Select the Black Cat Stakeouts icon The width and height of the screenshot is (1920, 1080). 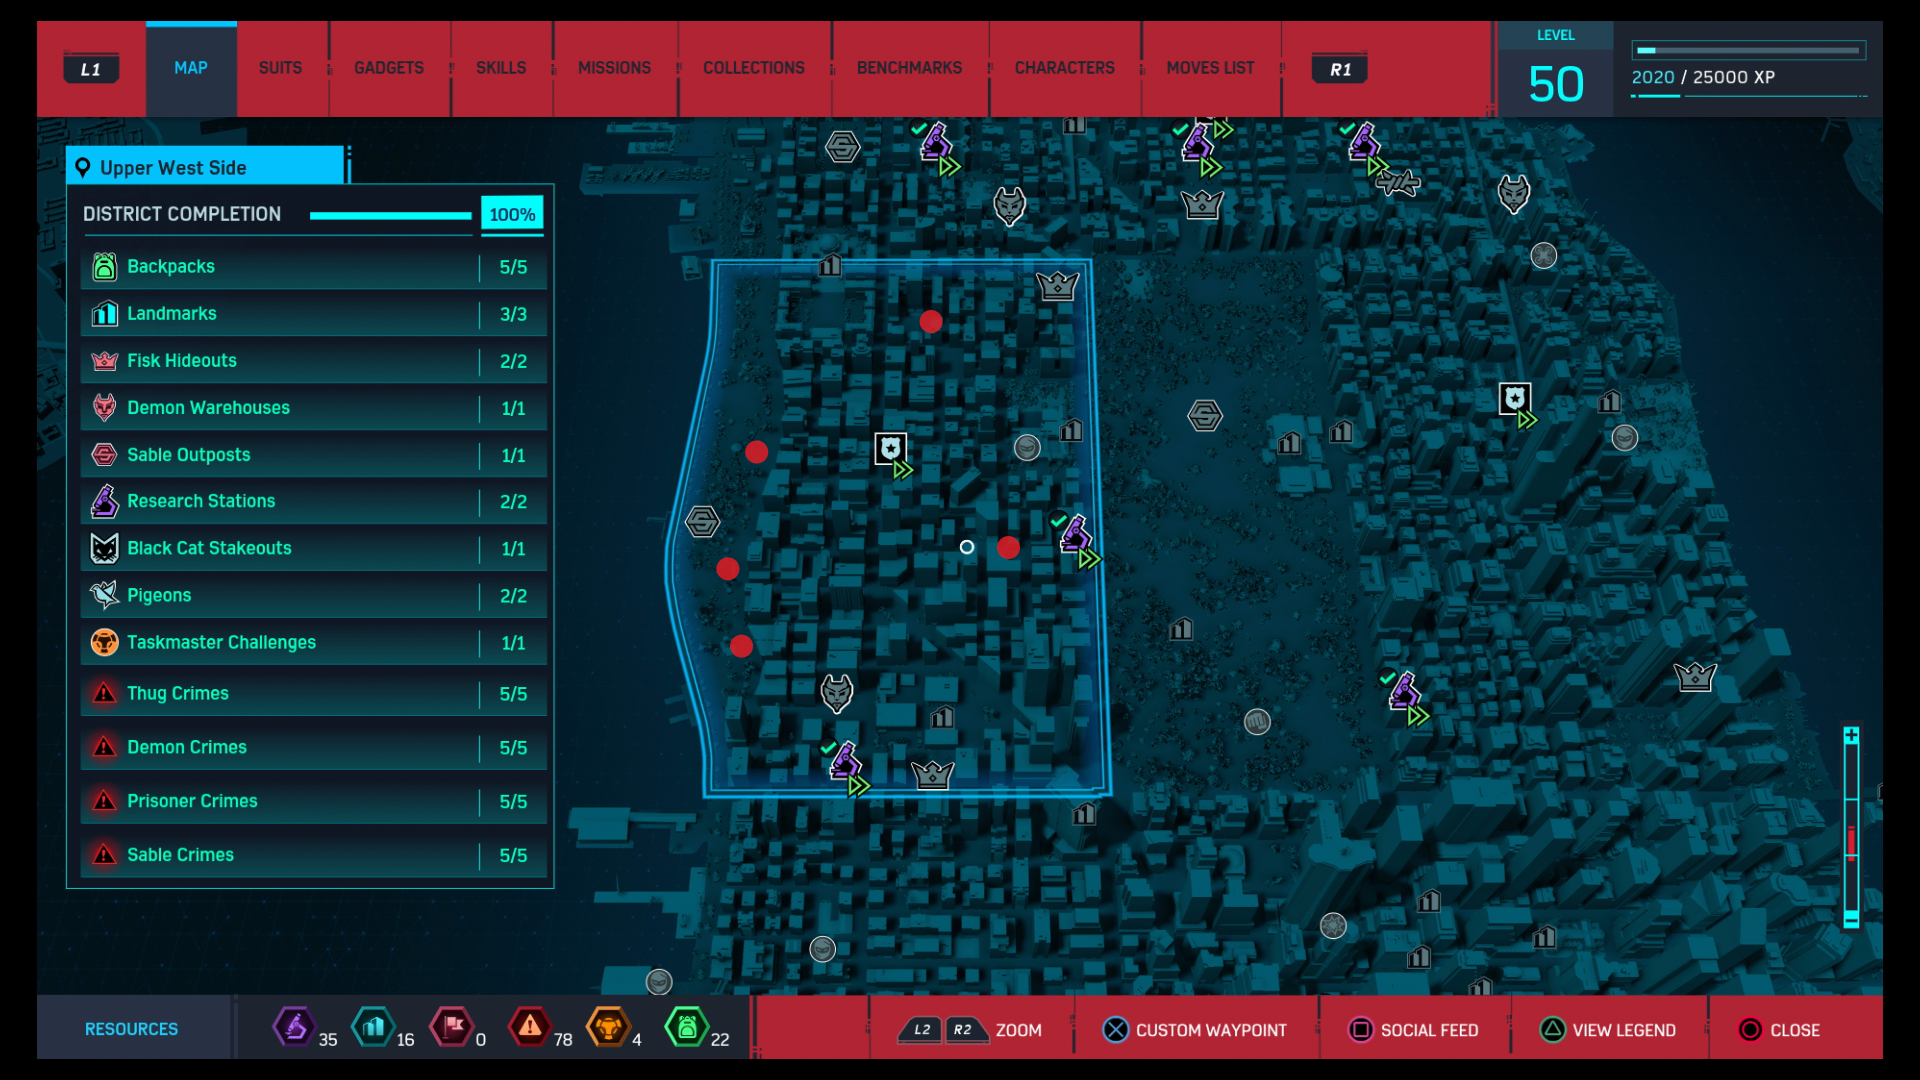coord(104,548)
